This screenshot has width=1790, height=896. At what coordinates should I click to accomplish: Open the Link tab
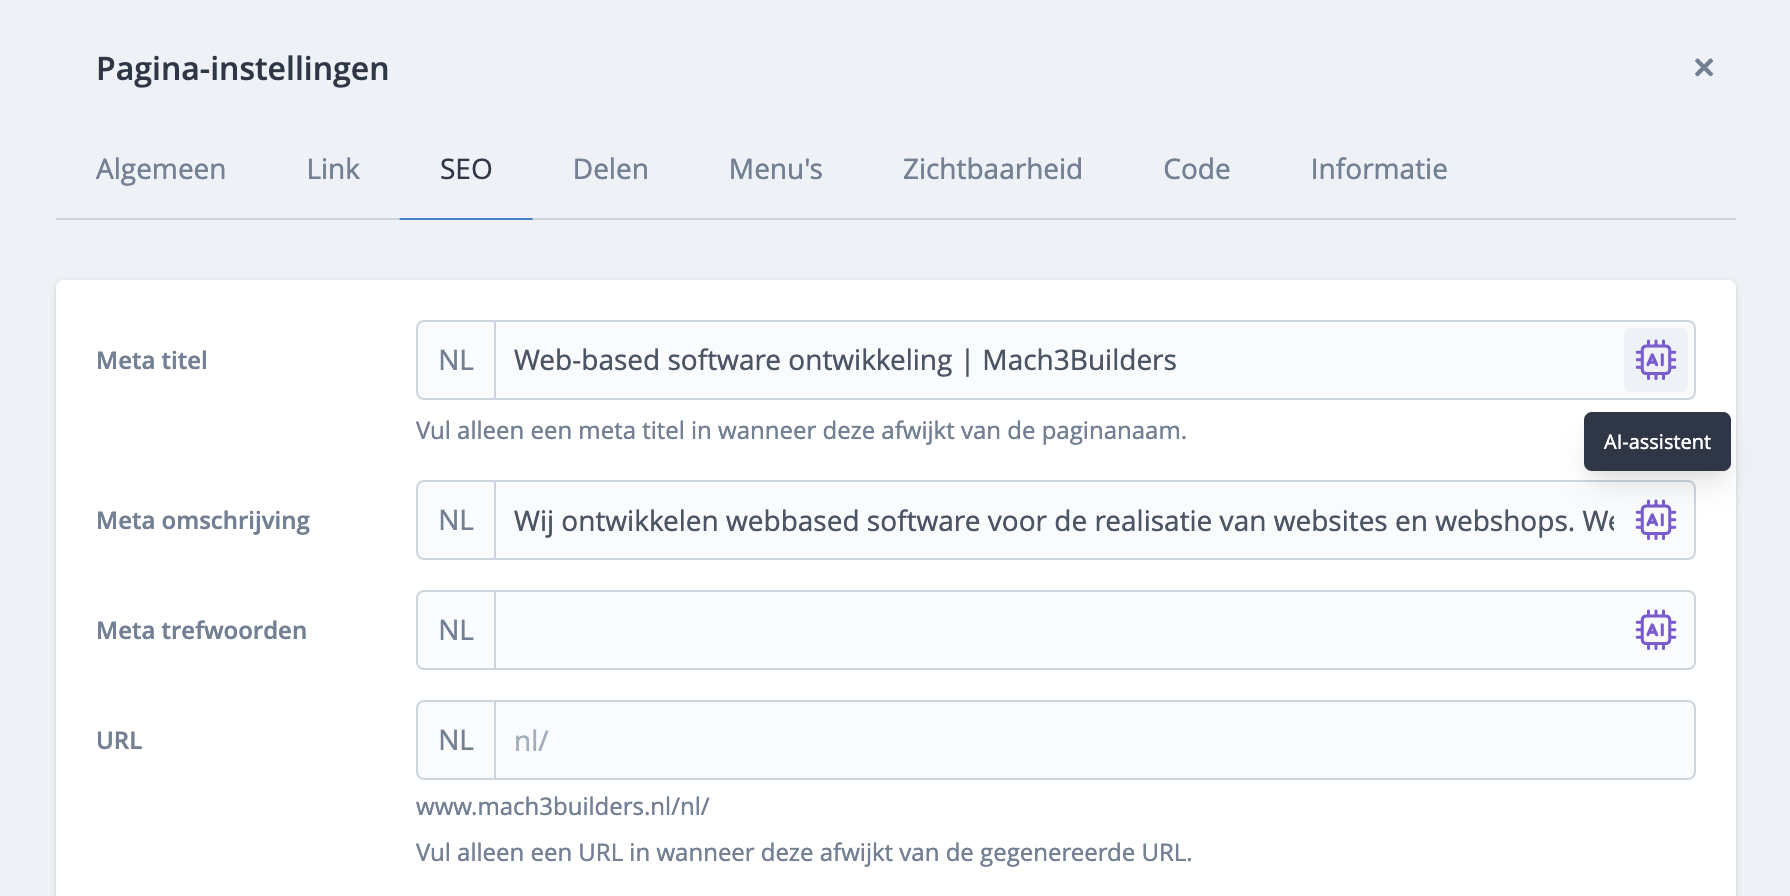(333, 169)
